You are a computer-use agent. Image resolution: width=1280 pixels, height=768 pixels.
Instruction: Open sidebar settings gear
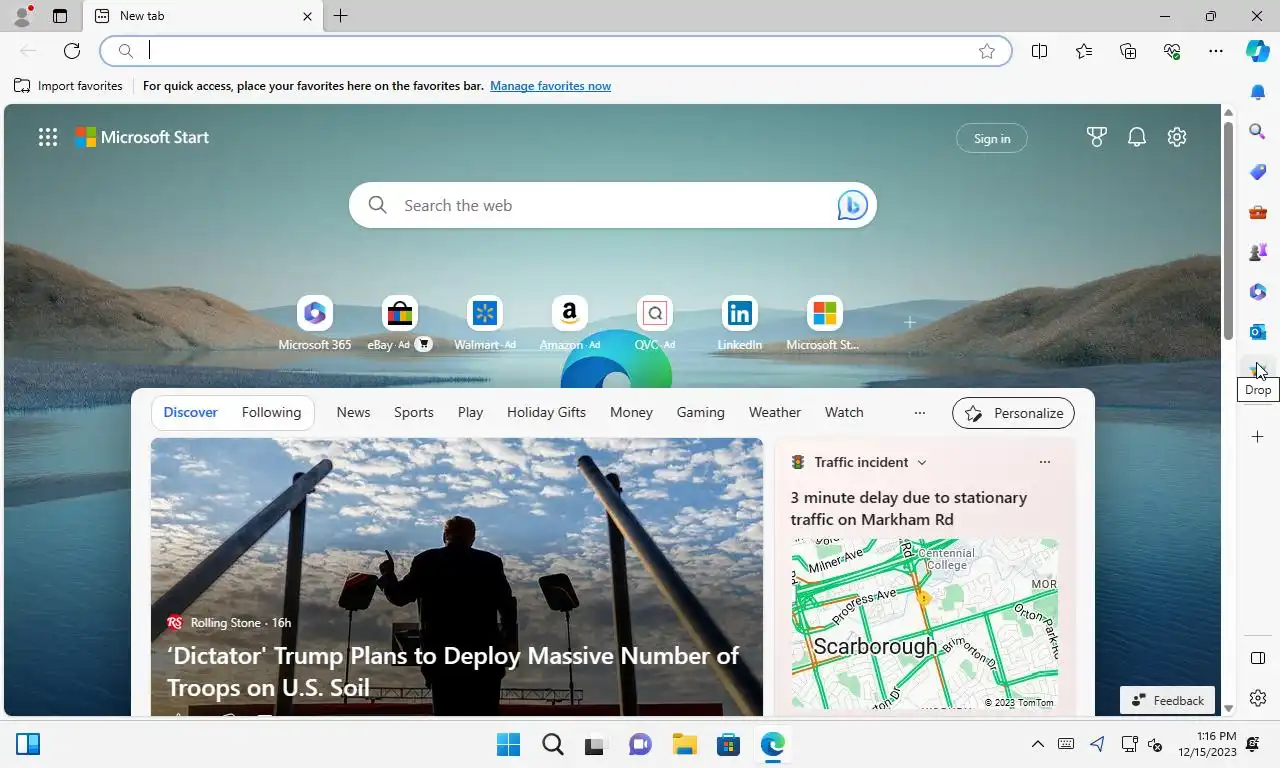[1258, 698]
